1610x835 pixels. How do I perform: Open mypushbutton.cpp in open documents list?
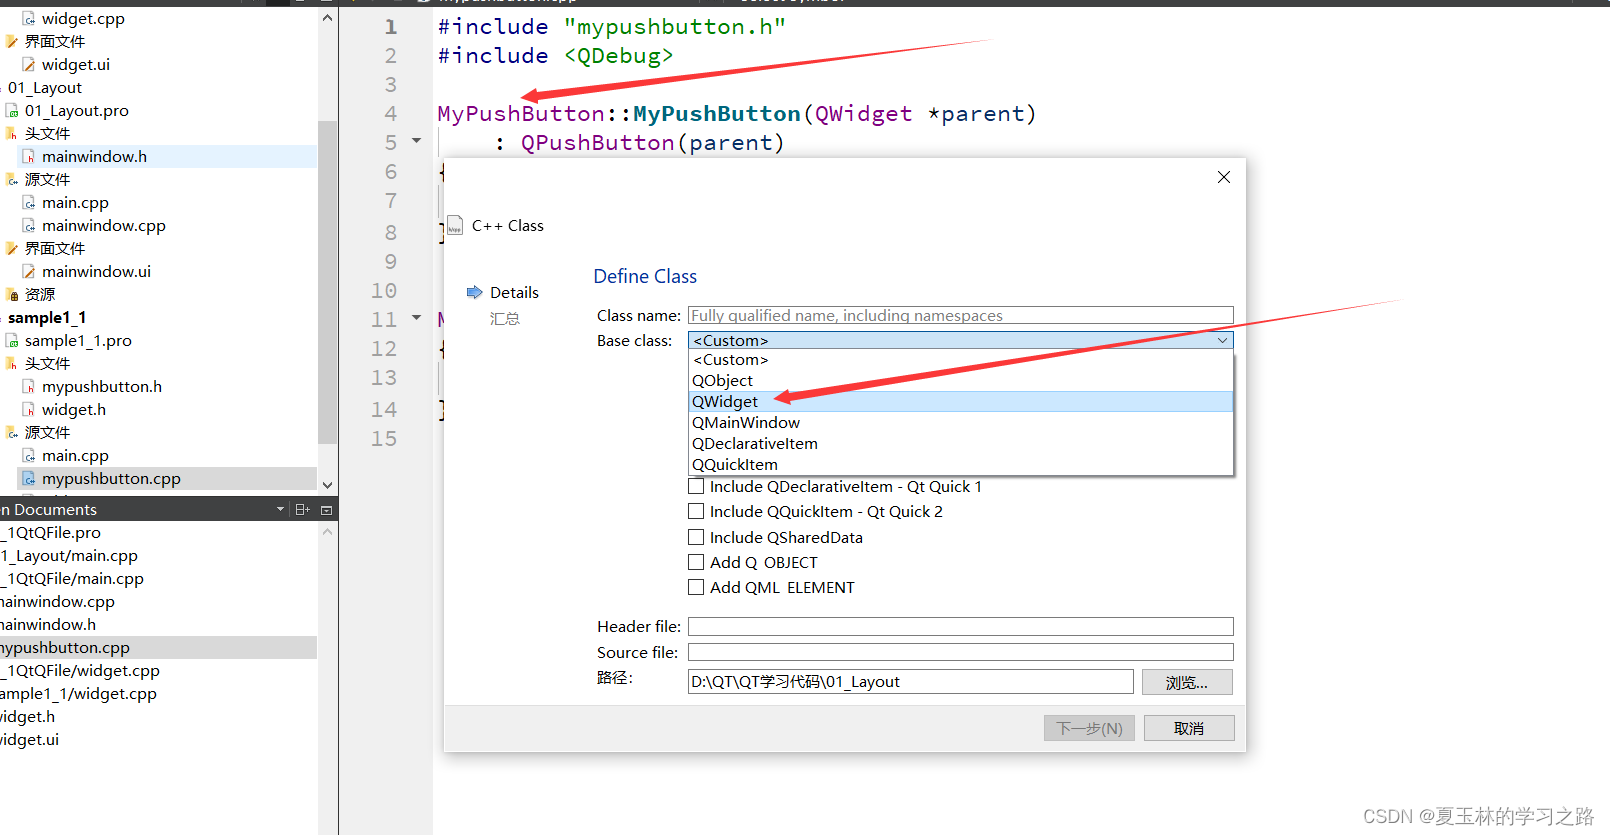pos(65,648)
